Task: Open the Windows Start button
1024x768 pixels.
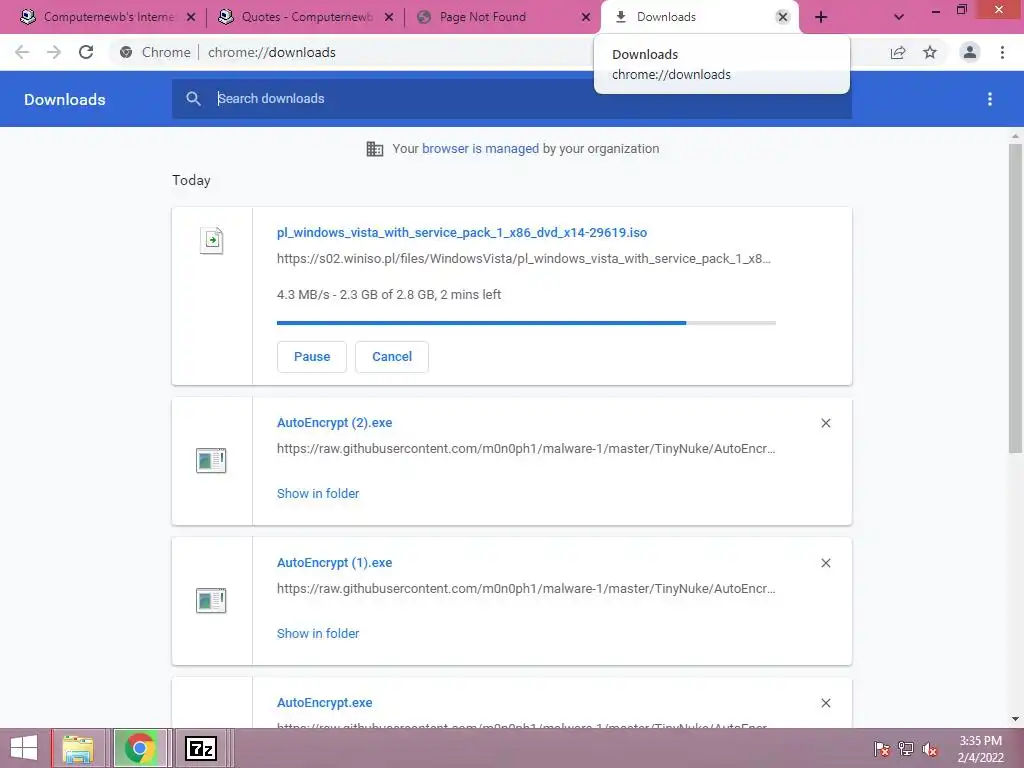Action: point(24,748)
